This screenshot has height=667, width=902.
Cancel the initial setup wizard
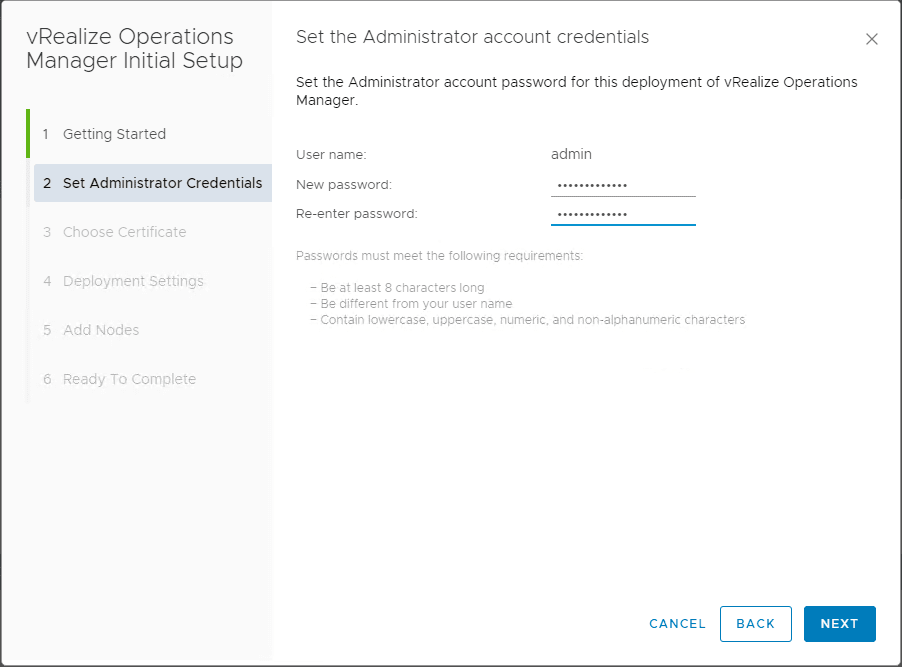[677, 624]
